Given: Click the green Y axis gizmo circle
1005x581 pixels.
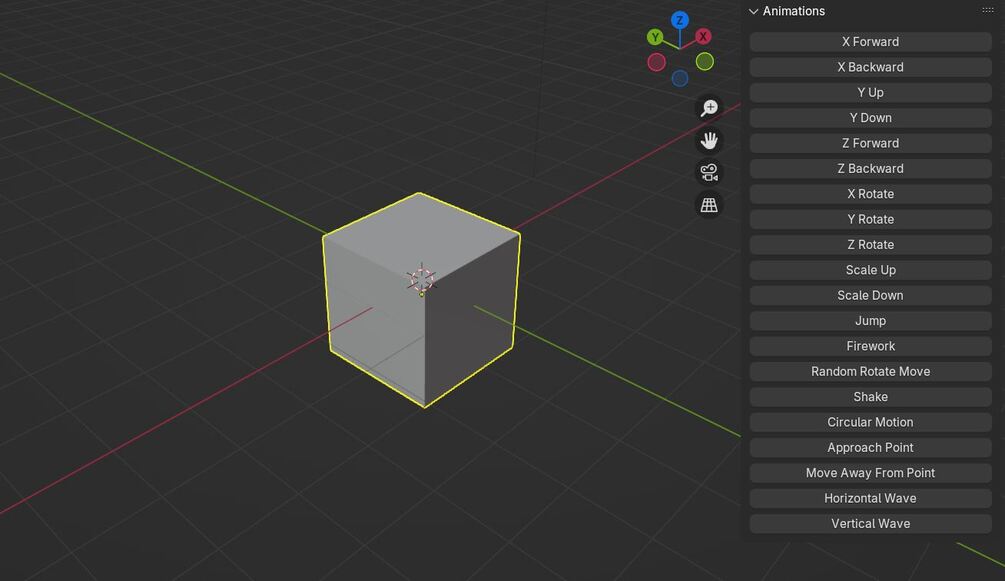Looking at the screenshot, I should pyautogui.click(x=655, y=37).
